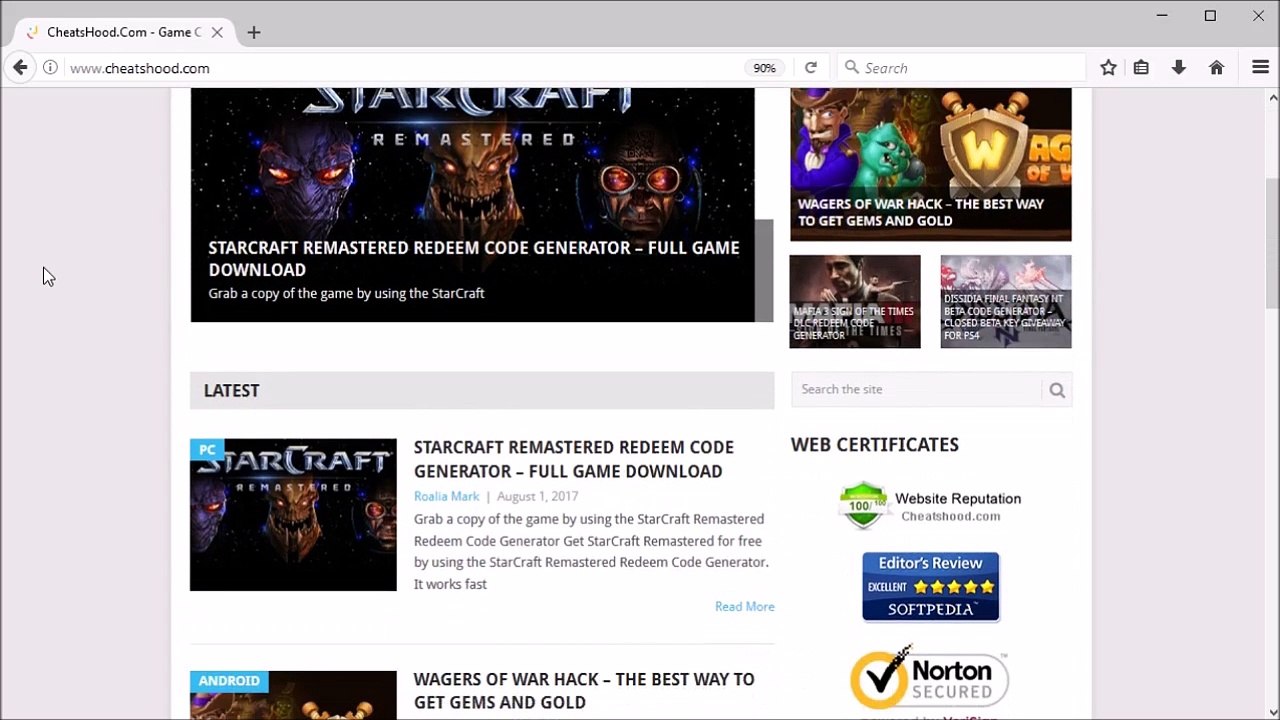
Task: Go back using the browser back arrow
Action: coord(20,68)
